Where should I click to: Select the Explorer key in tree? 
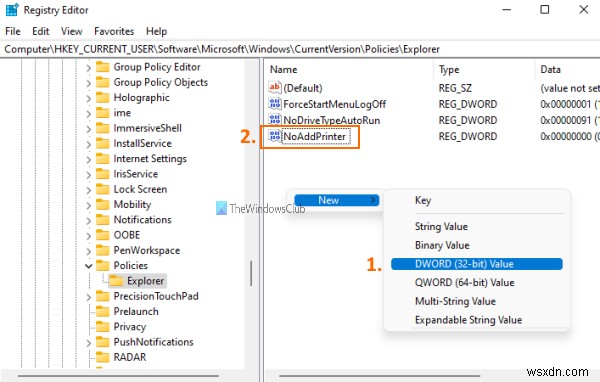pyautogui.click(x=145, y=281)
